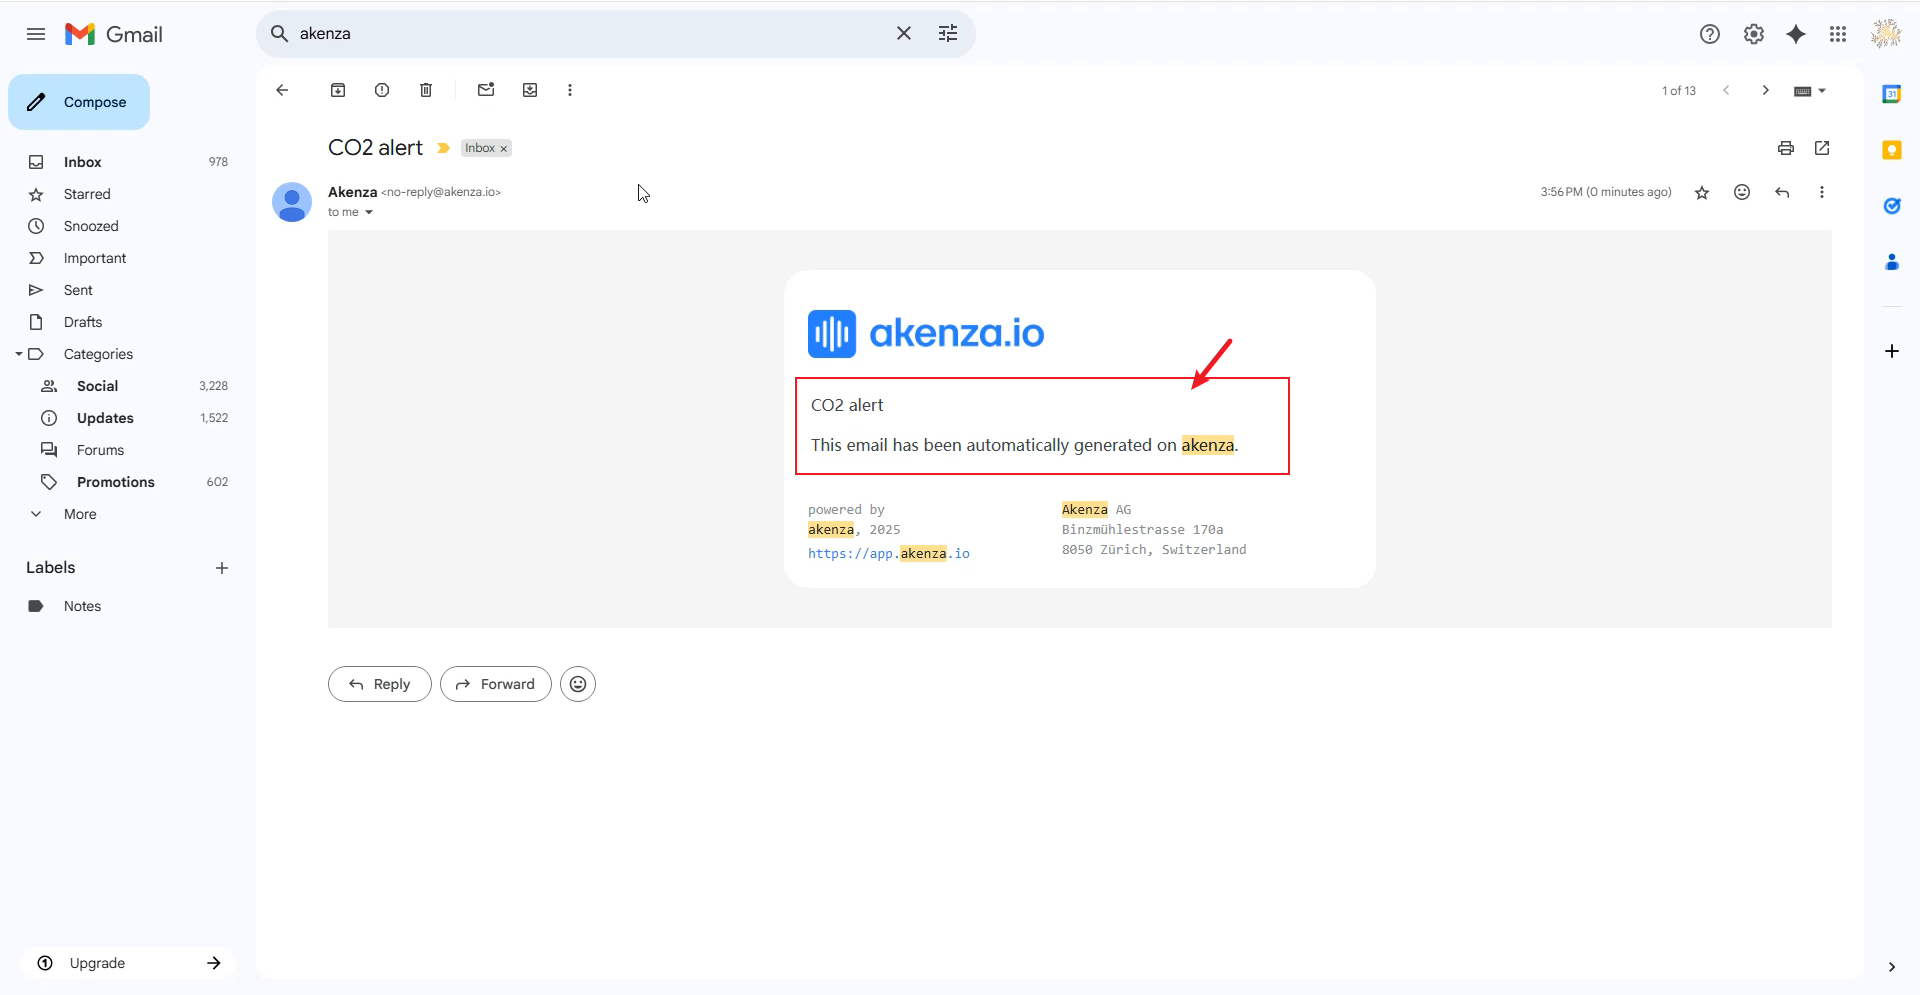
Task: Open Contacts side panel
Action: pyautogui.click(x=1892, y=262)
